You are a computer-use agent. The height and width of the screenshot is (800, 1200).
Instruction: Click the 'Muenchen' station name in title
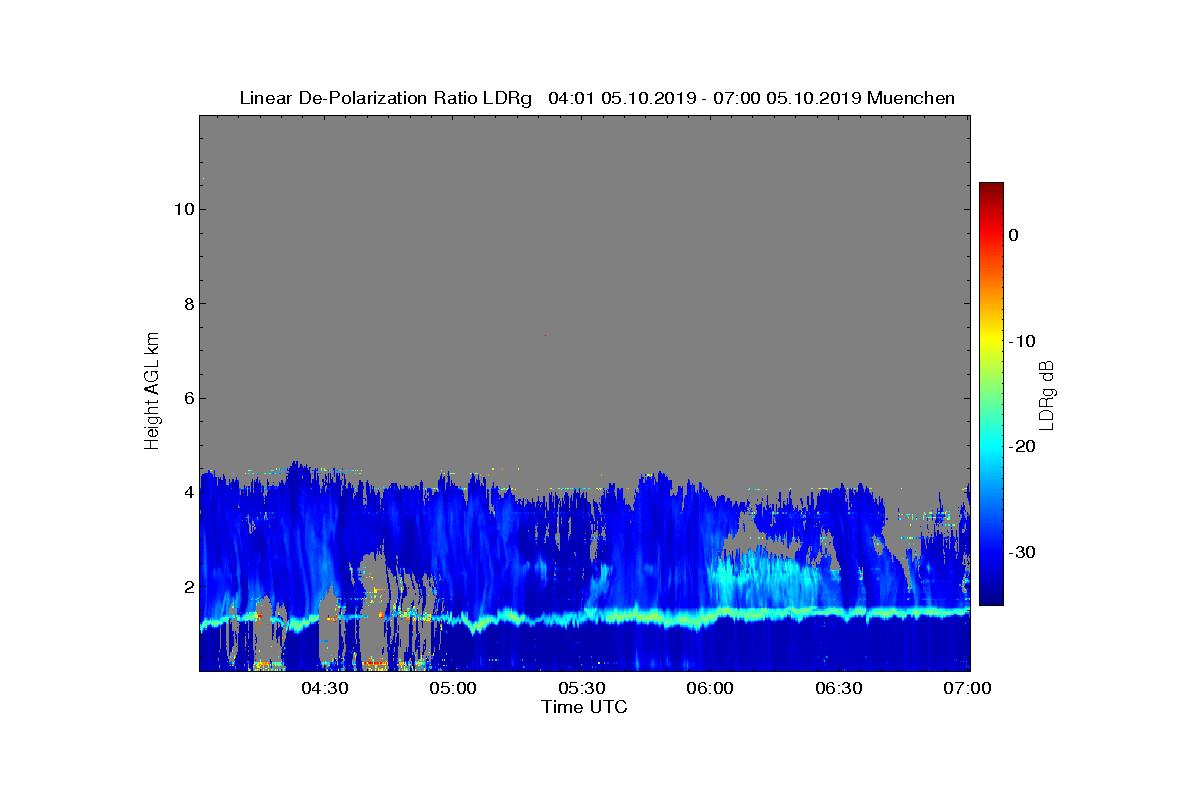point(911,98)
